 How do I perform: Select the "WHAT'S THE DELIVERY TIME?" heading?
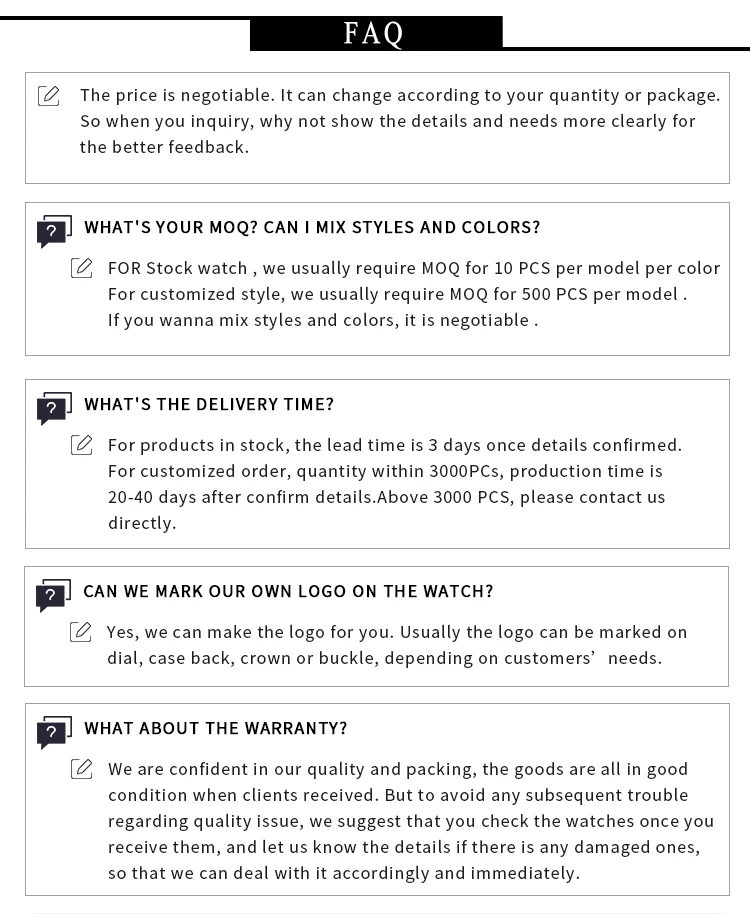pyautogui.click(x=209, y=404)
